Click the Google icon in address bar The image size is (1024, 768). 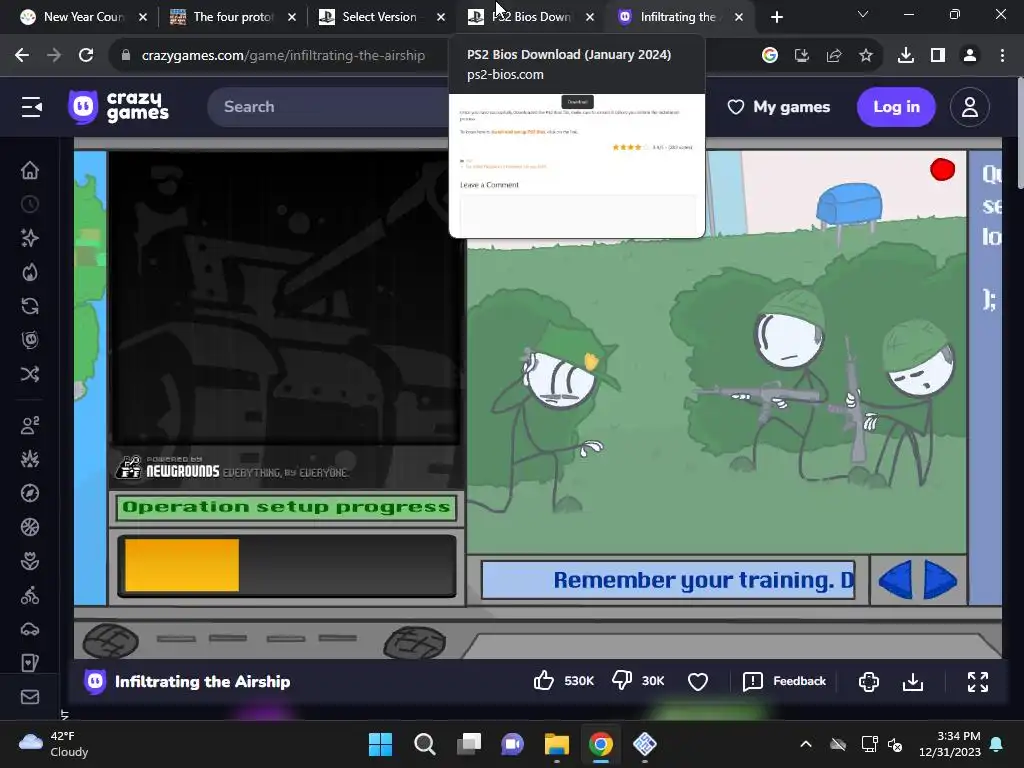click(770, 56)
